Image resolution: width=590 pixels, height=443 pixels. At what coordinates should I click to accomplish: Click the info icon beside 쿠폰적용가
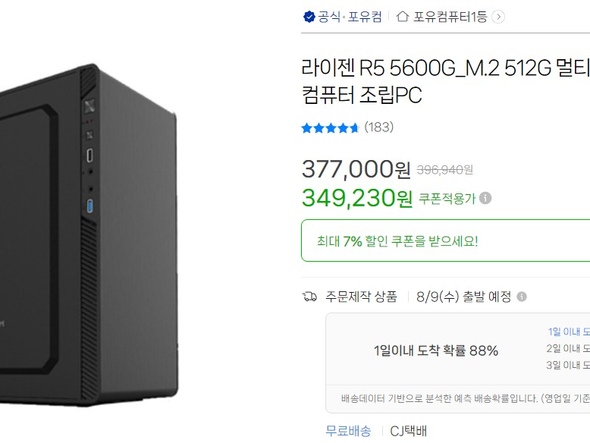tap(485, 198)
